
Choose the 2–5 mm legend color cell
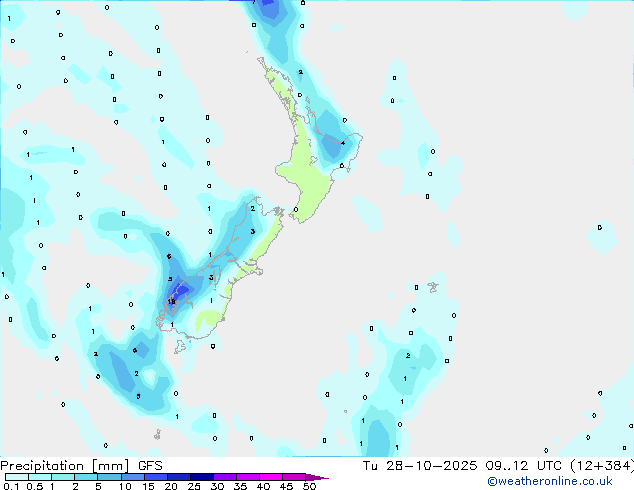pyautogui.click(x=86, y=477)
